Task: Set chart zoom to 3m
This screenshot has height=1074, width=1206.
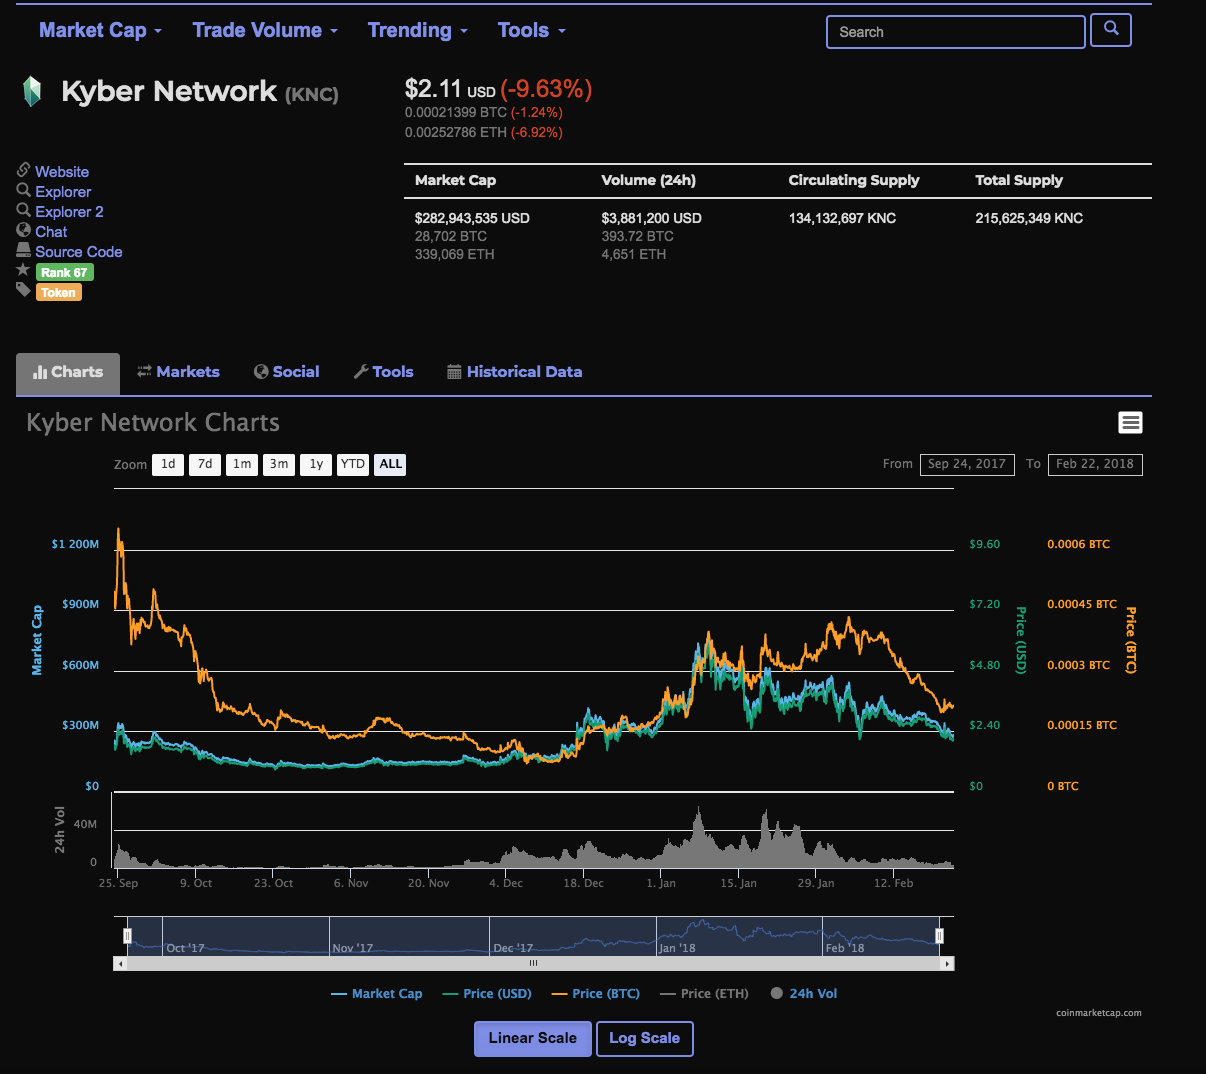Action: [279, 464]
